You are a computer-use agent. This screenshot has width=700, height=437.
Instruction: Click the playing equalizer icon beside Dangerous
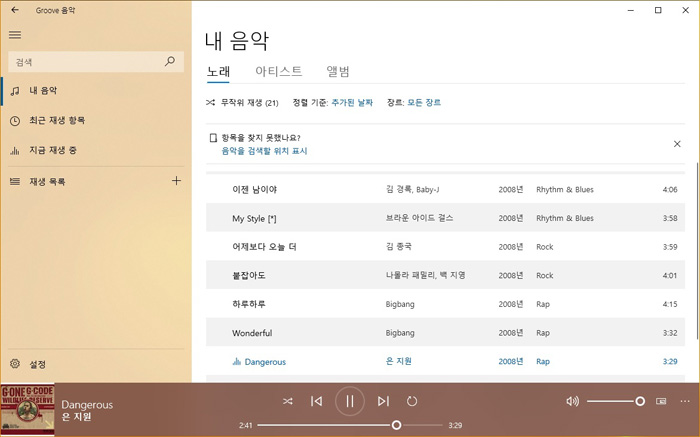(237, 362)
